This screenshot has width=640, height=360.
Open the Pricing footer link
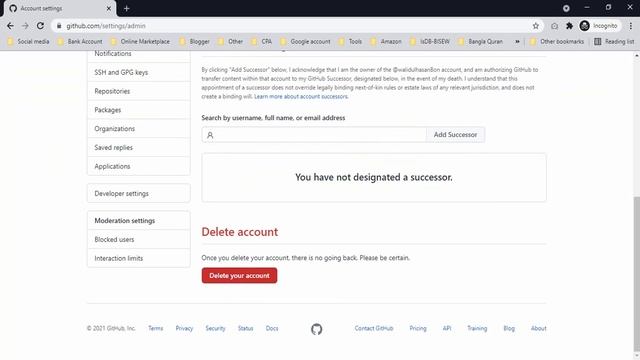(418, 328)
